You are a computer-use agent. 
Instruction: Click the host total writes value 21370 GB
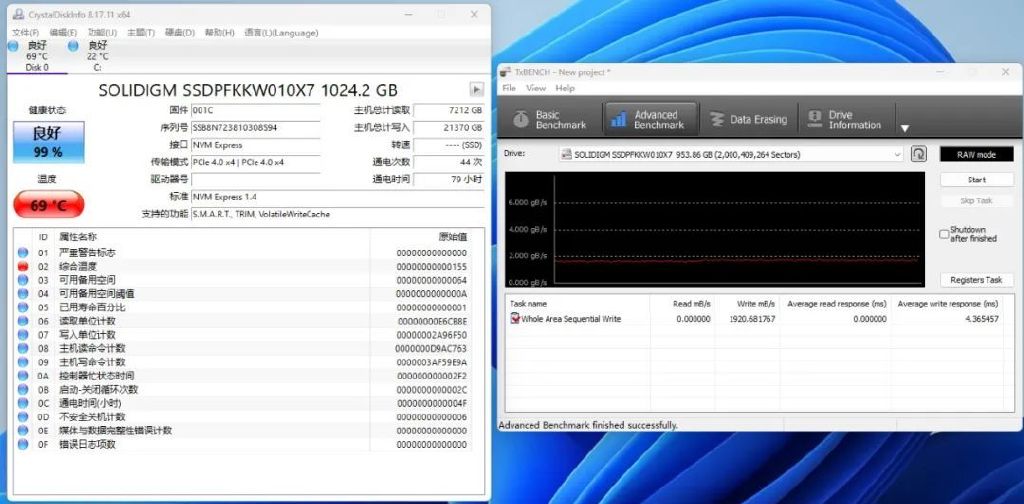(449, 128)
